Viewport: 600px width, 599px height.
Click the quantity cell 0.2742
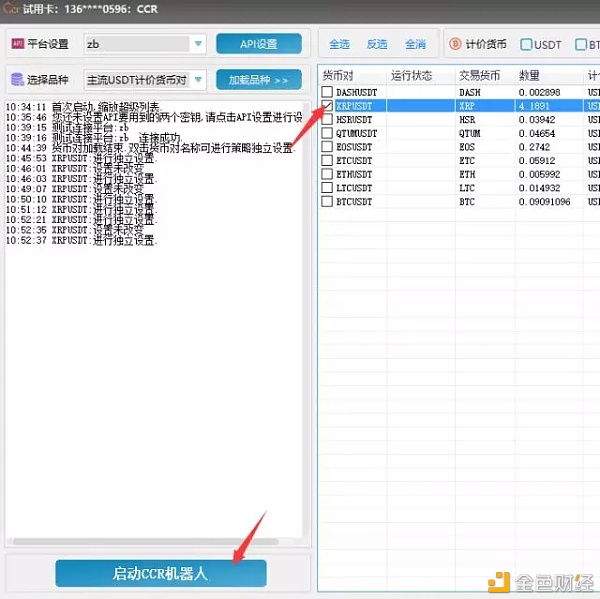click(534, 147)
